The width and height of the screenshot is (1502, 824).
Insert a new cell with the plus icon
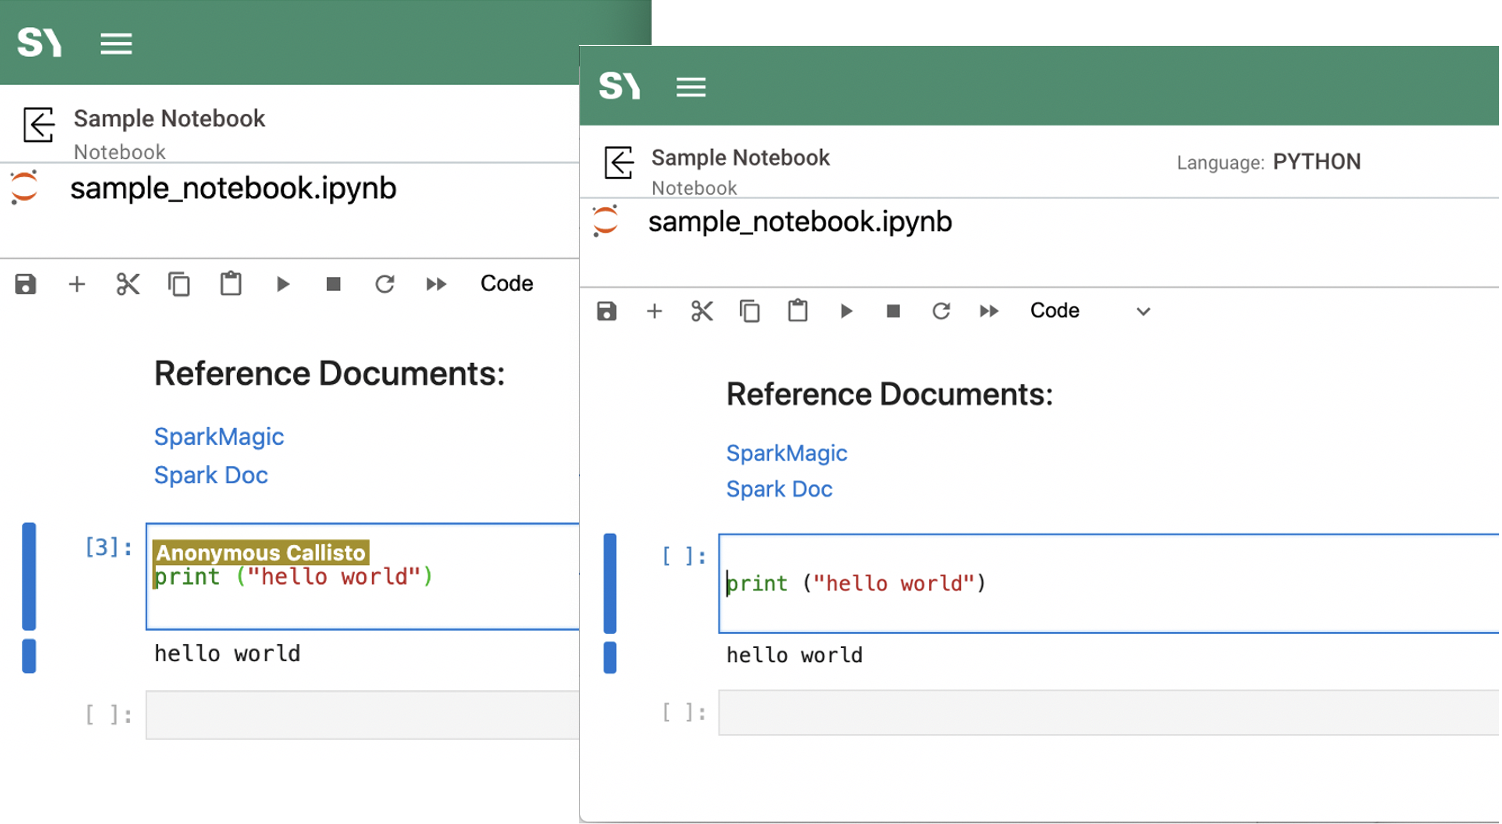click(655, 311)
